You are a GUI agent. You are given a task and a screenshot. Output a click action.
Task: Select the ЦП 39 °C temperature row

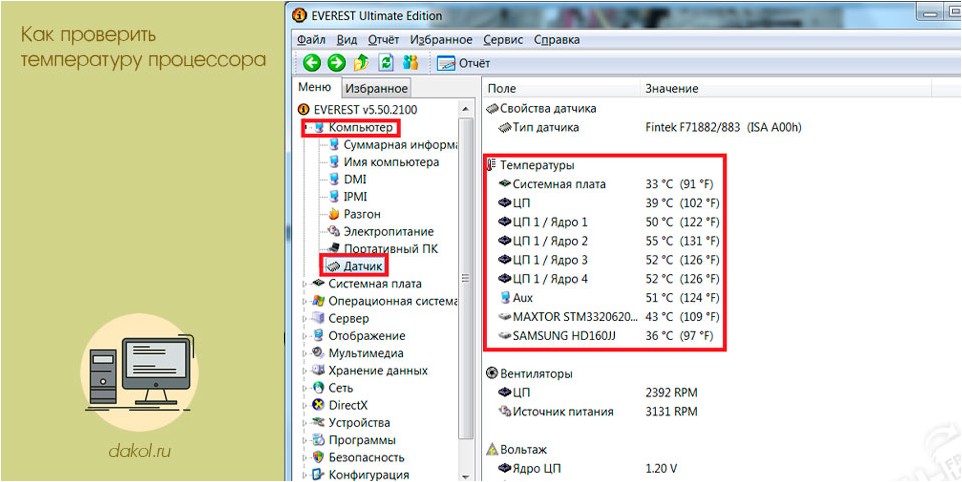pyautogui.click(x=609, y=202)
